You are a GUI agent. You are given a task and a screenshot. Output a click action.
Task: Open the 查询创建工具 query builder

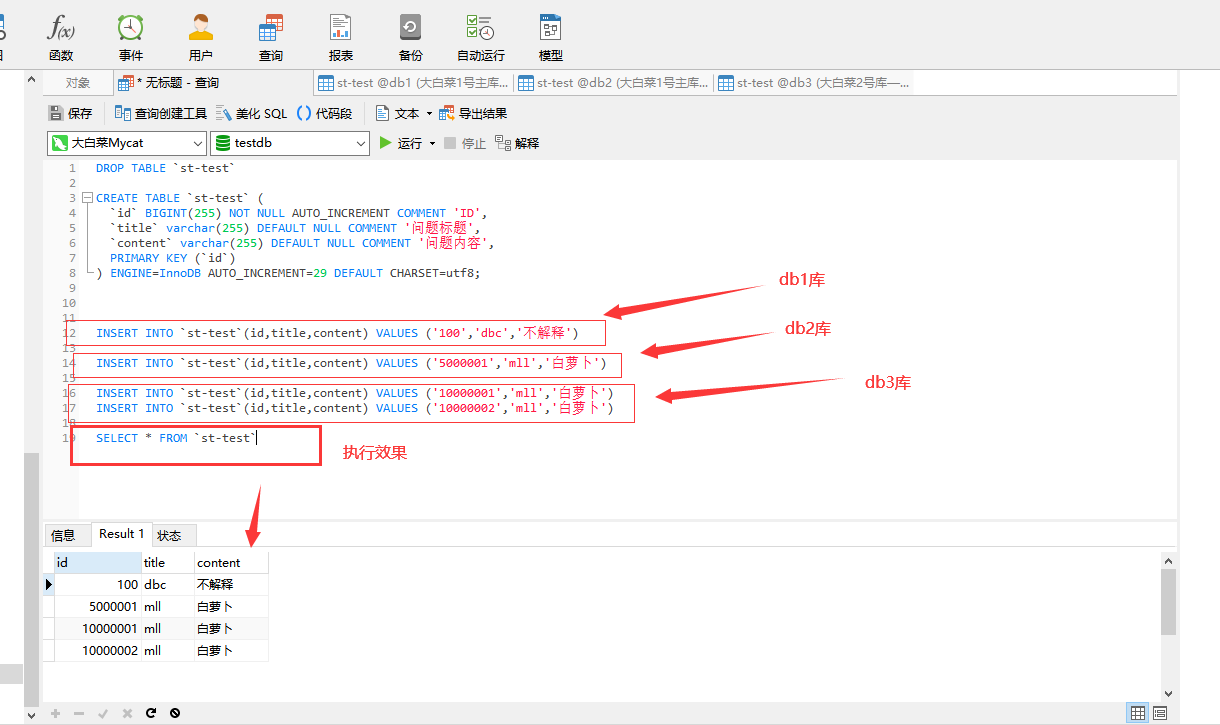(160, 114)
